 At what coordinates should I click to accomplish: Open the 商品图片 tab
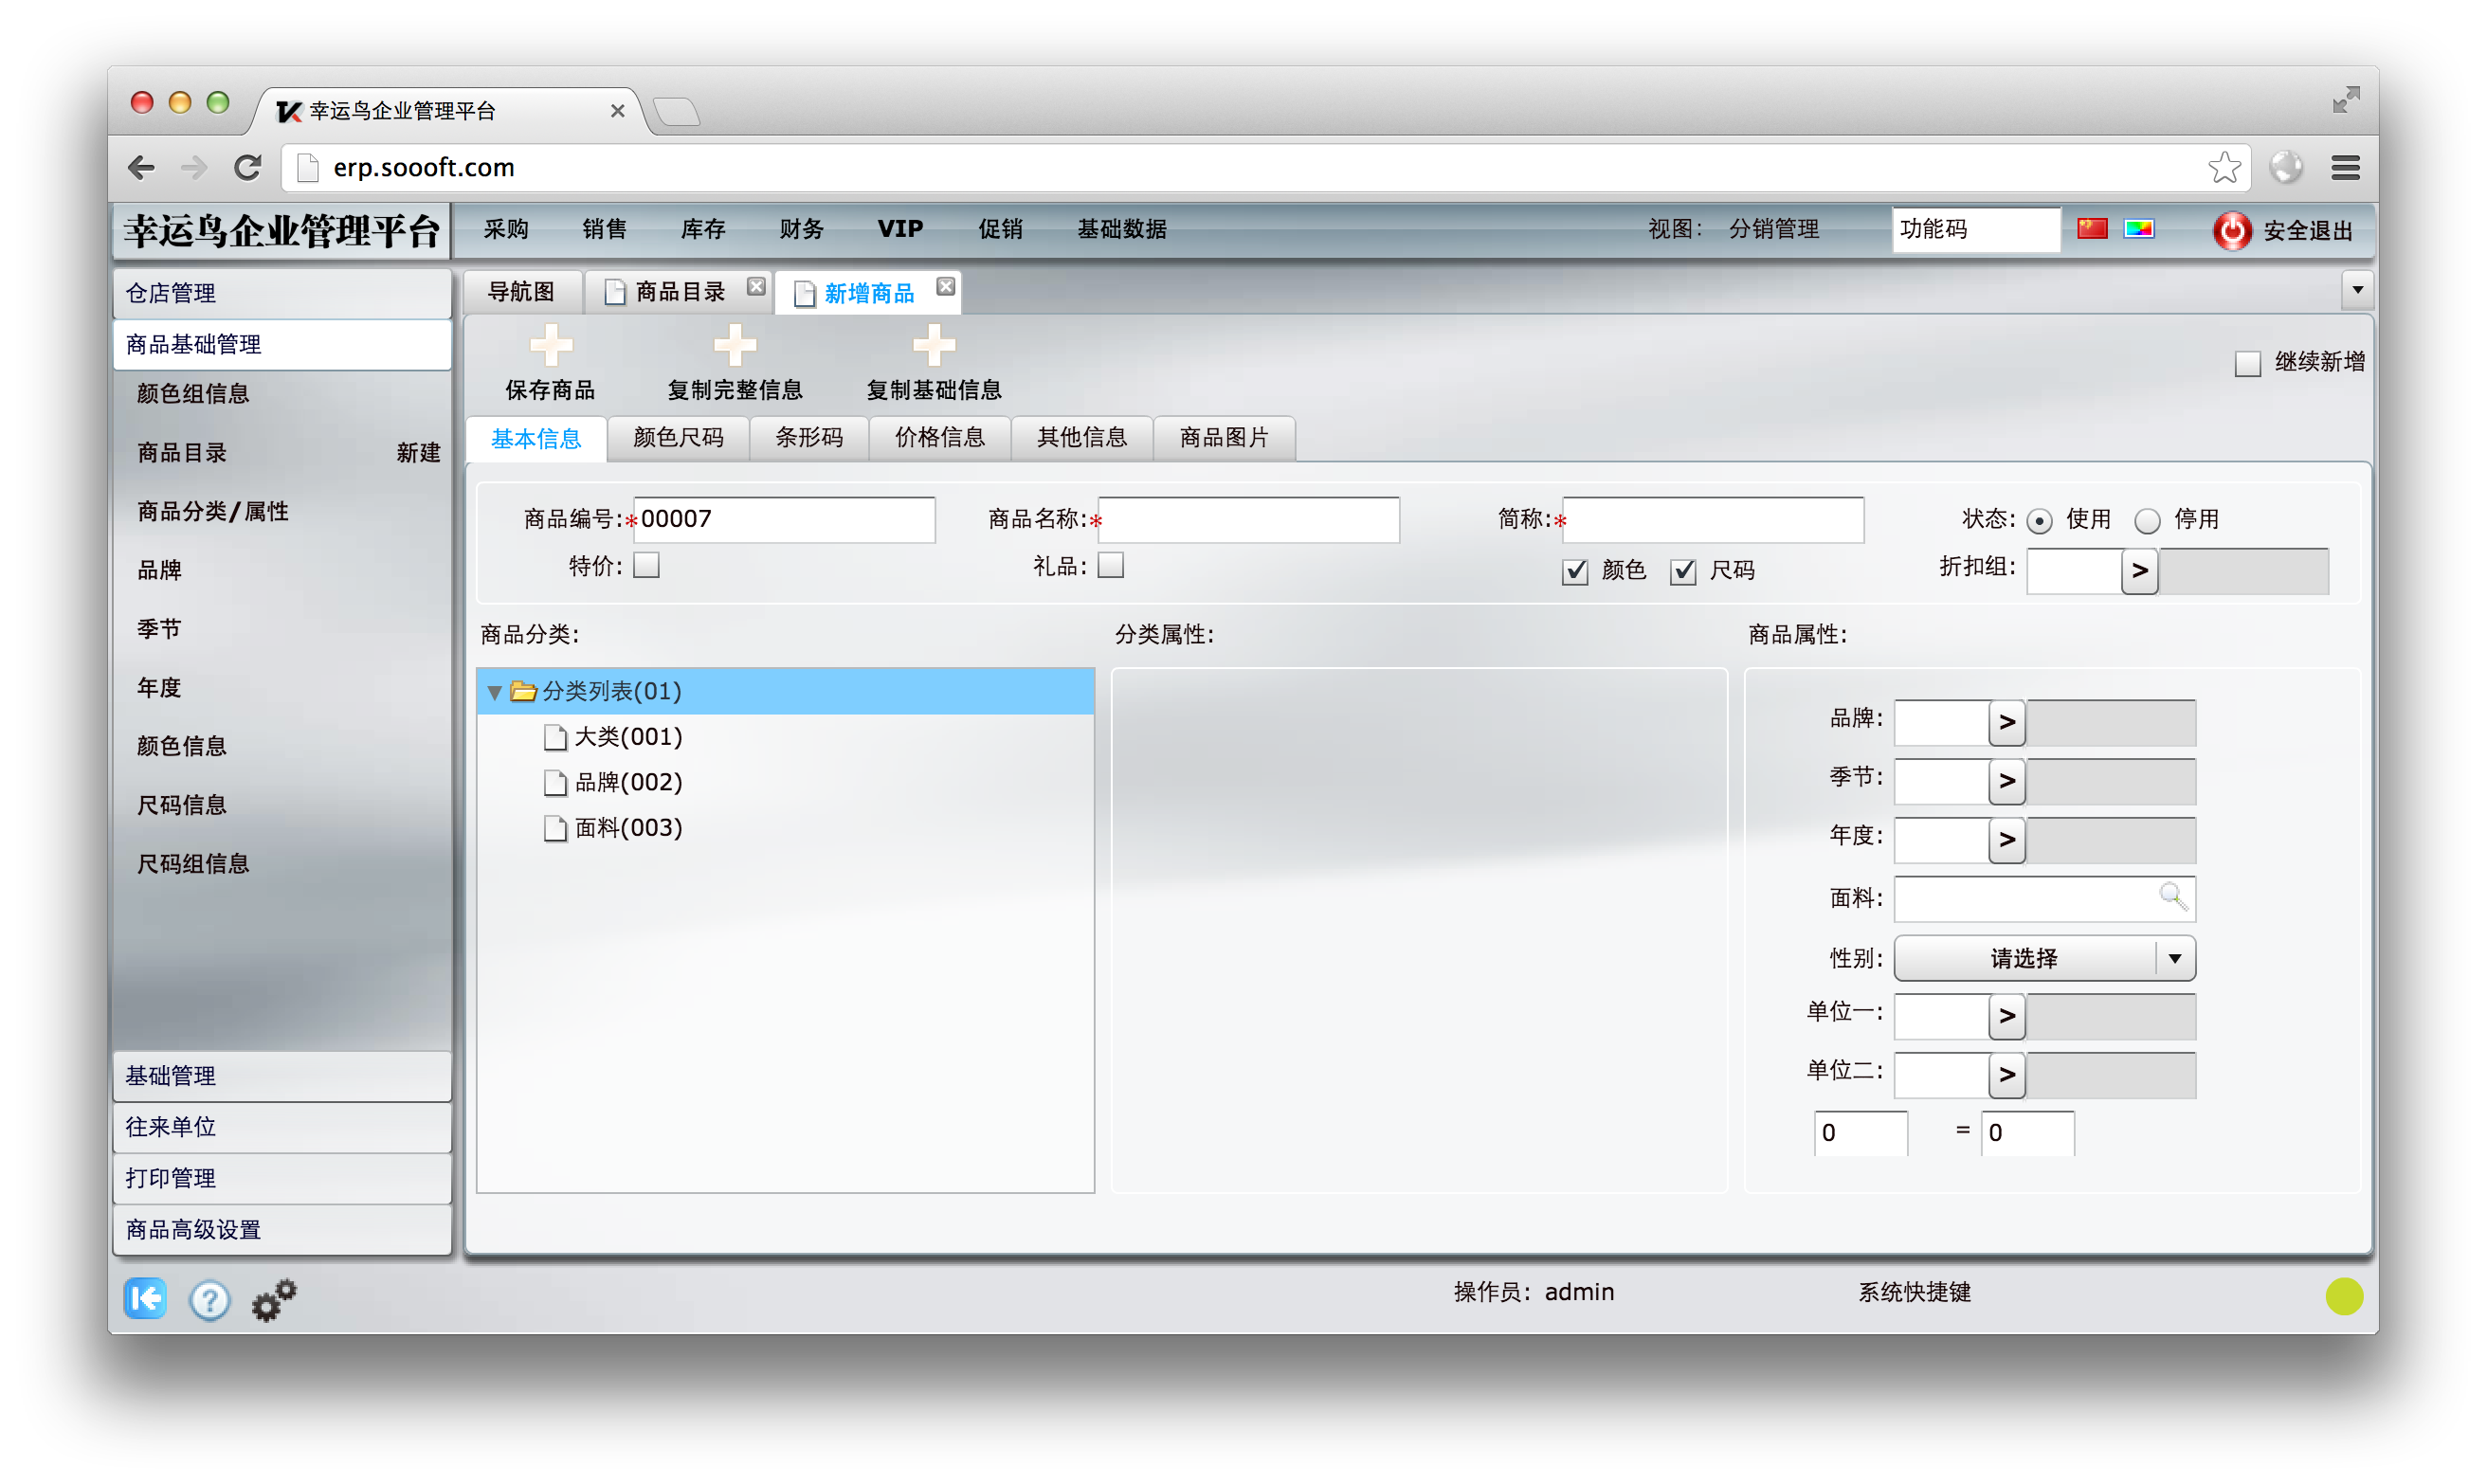point(1224,438)
